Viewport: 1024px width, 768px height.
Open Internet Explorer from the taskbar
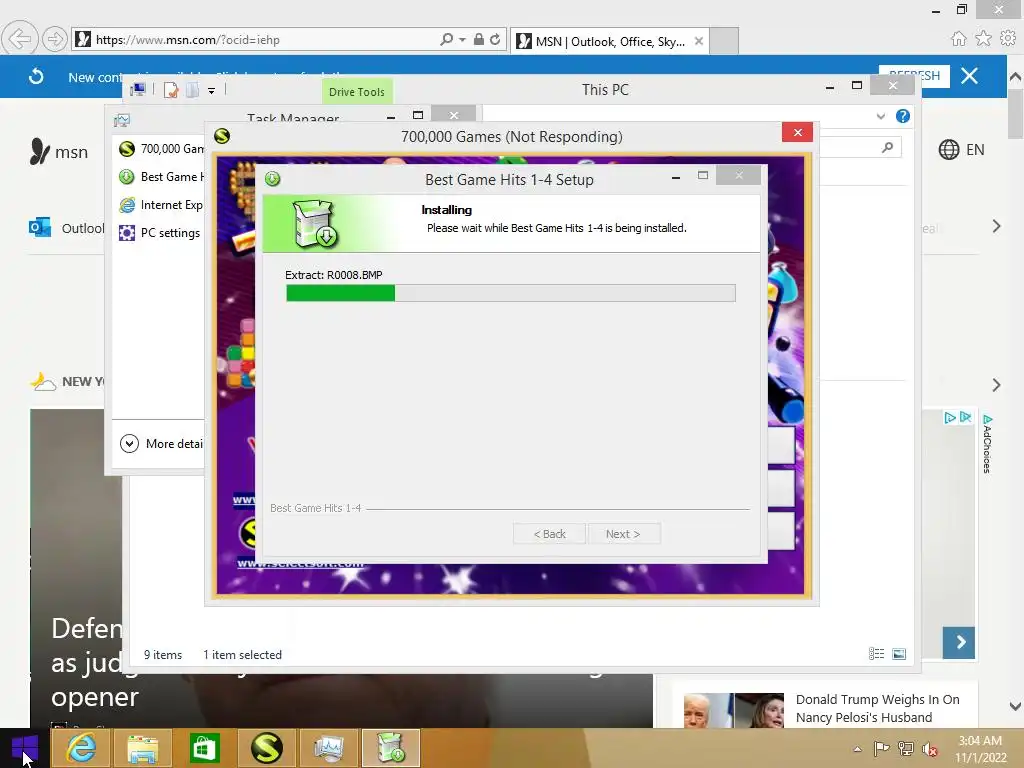tap(80, 748)
